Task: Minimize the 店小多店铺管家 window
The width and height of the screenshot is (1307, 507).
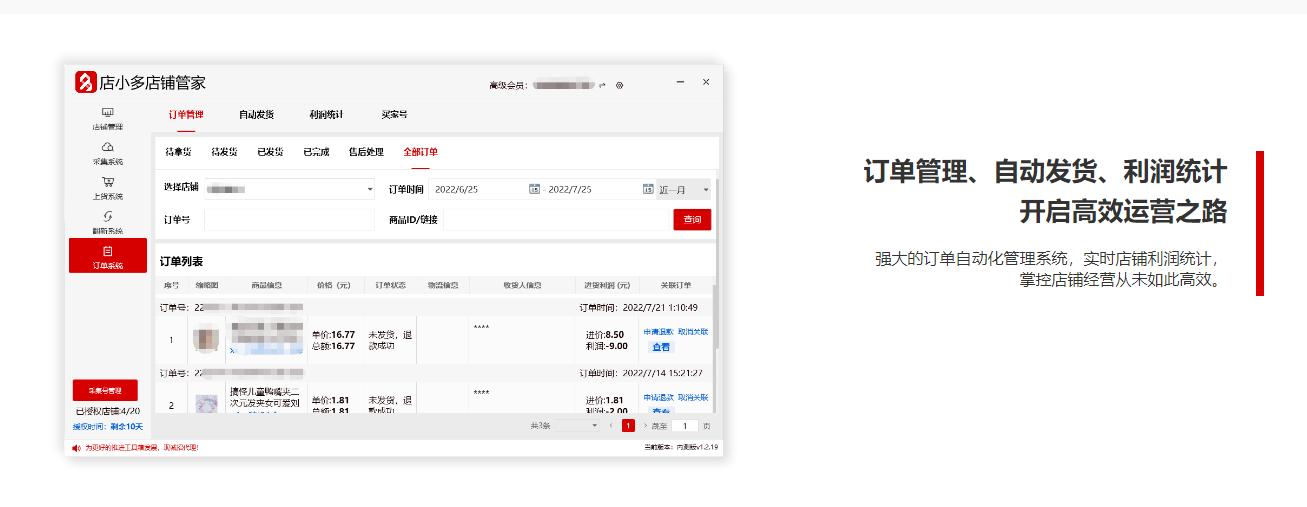Action: point(681,82)
